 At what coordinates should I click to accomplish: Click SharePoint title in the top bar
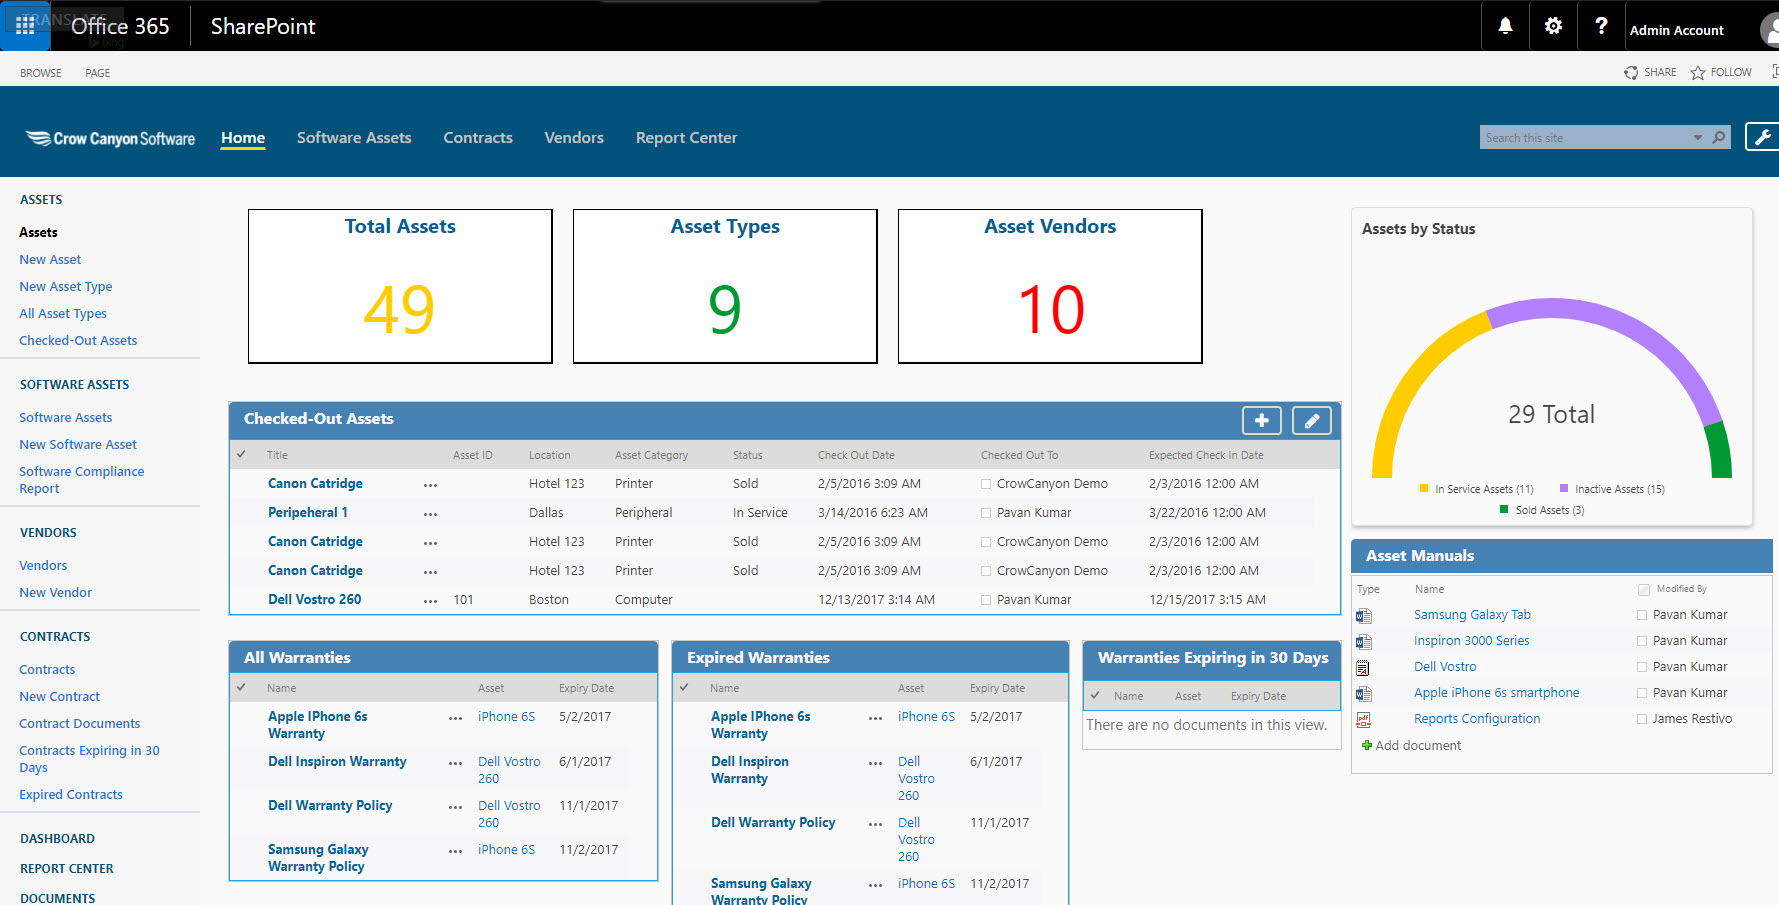(x=263, y=27)
